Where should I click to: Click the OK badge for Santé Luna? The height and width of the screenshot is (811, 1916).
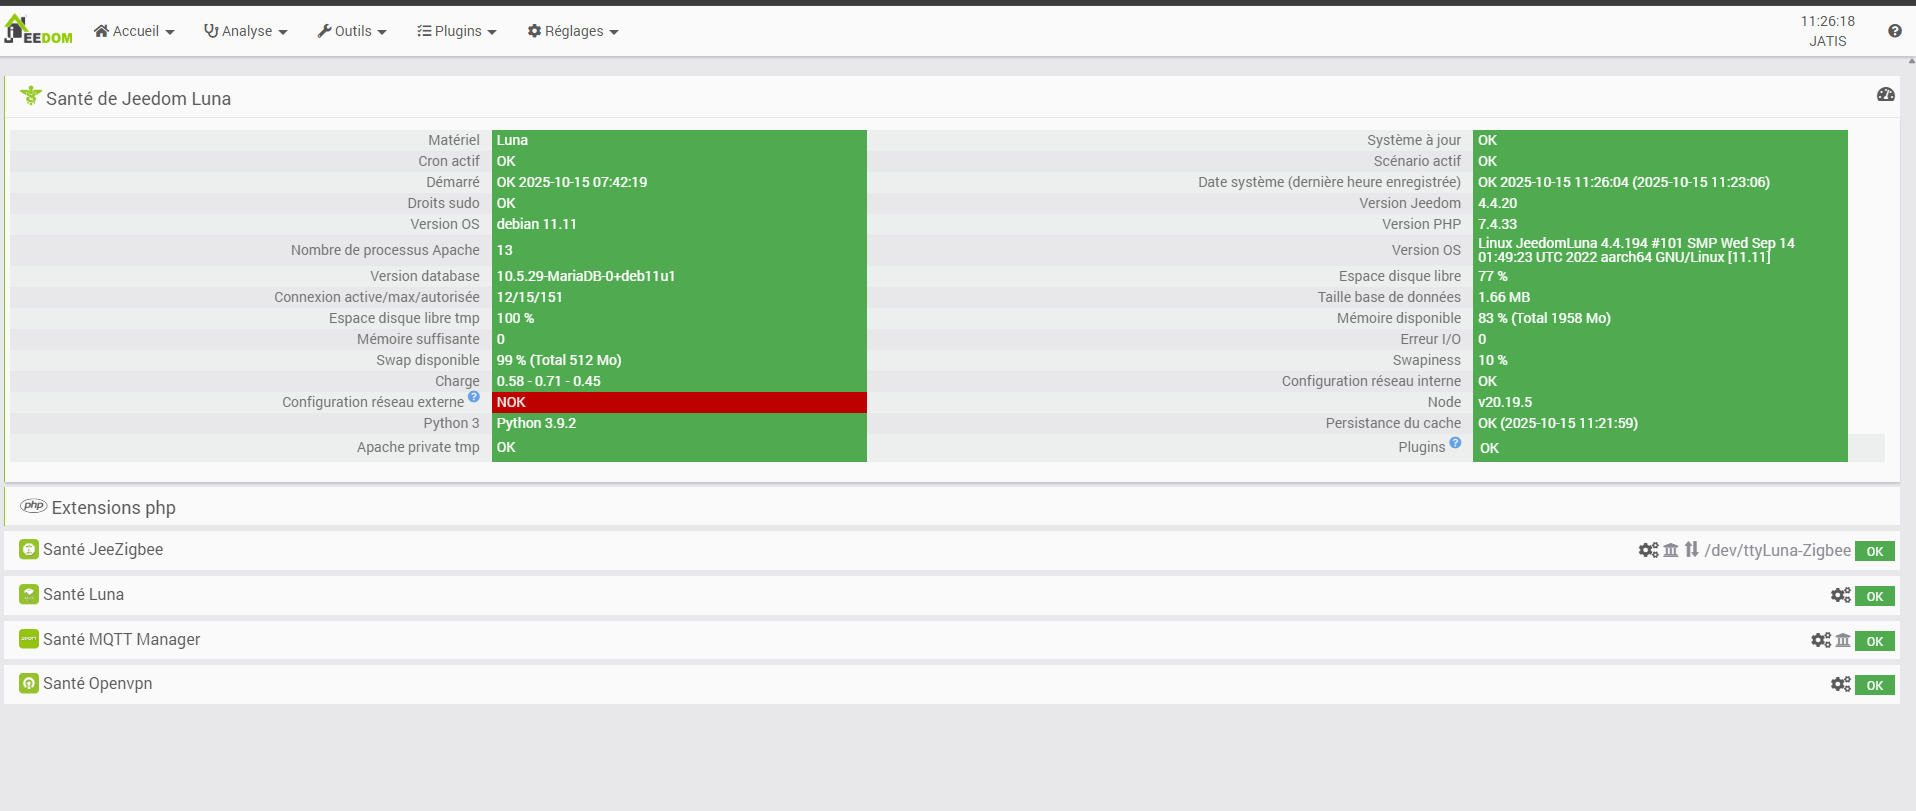coord(1875,596)
